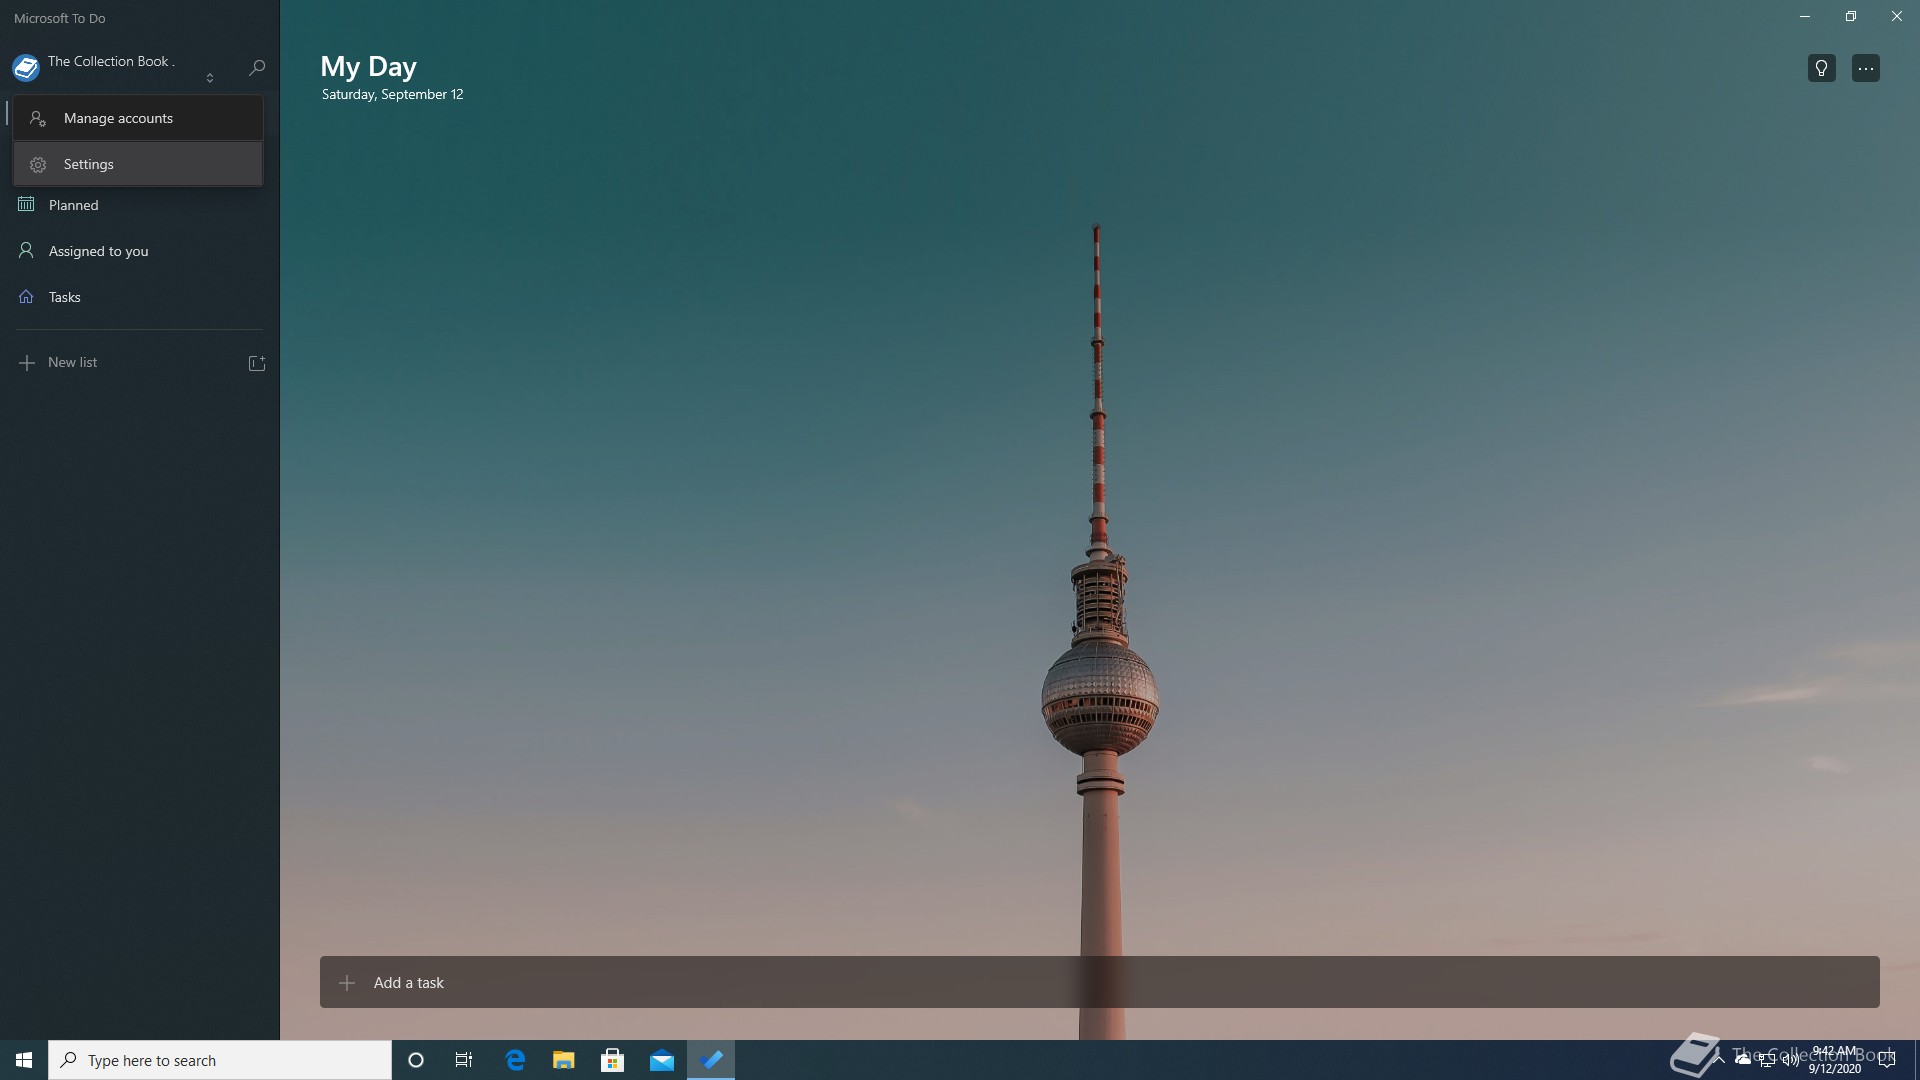Click the My Day title heading
Viewport: 1920px width, 1080px height.
coord(368,66)
